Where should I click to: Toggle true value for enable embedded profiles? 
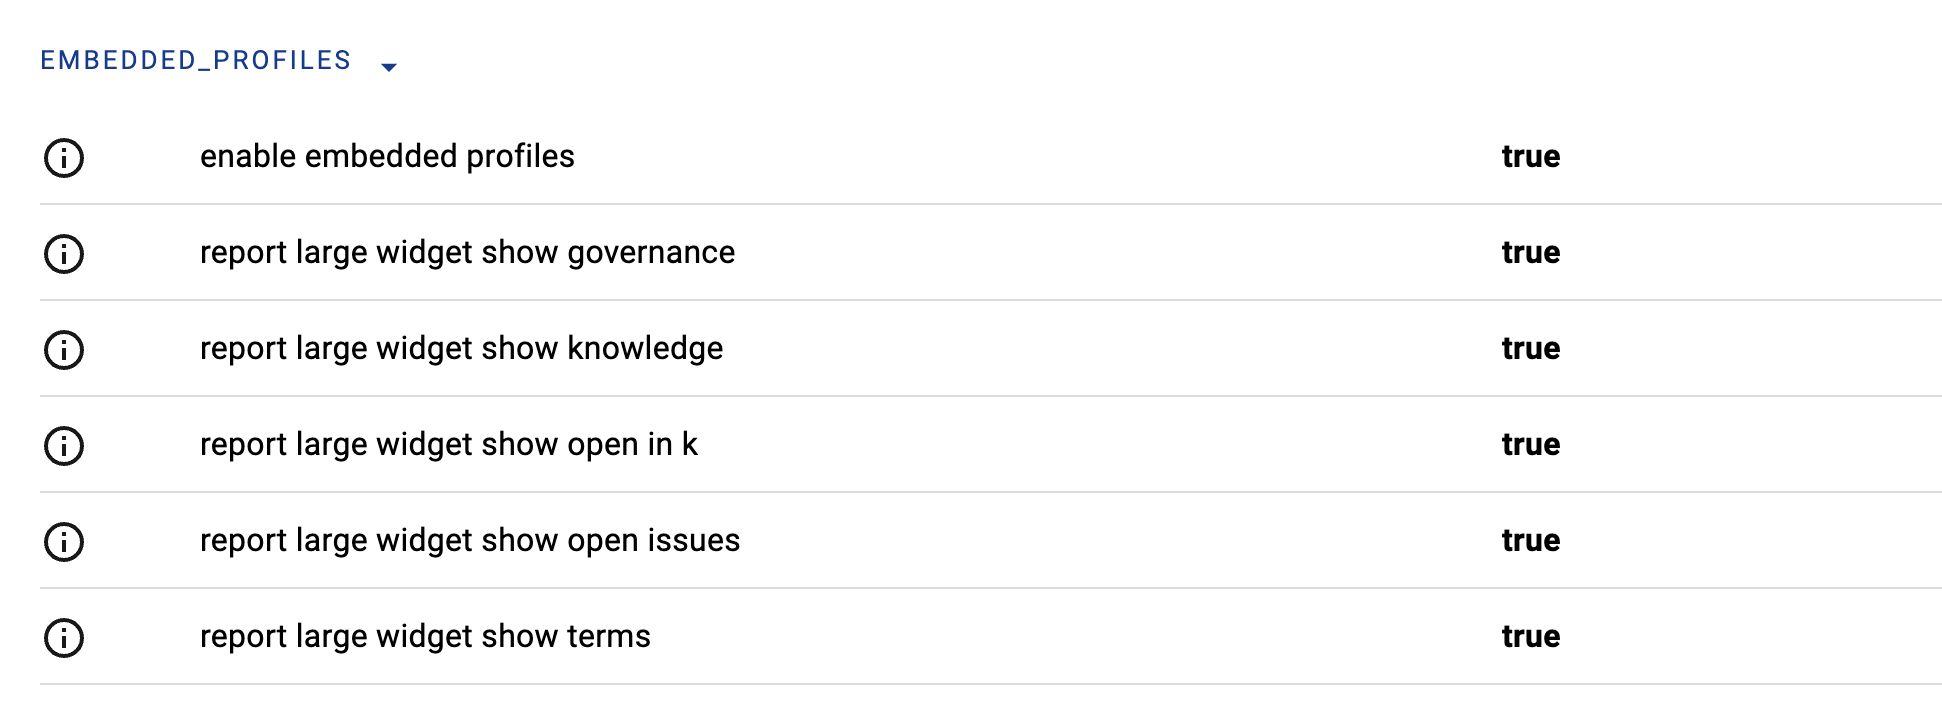coord(1530,157)
